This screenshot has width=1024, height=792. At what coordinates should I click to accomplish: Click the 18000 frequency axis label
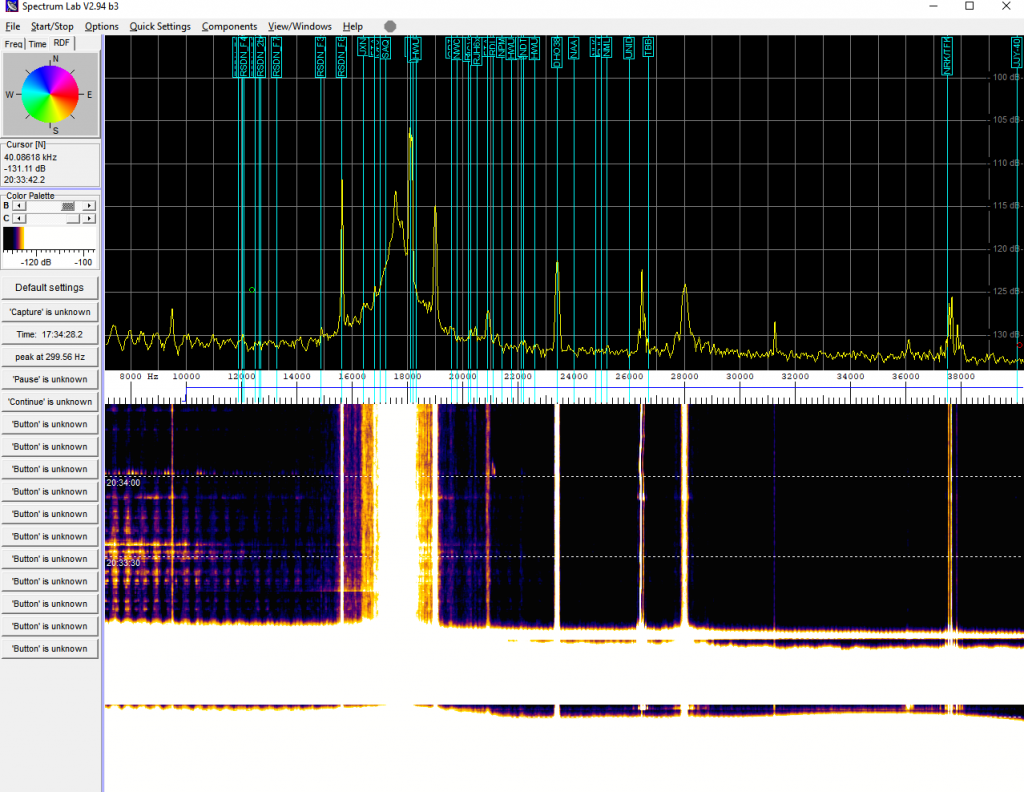click(x=407, y=377)
